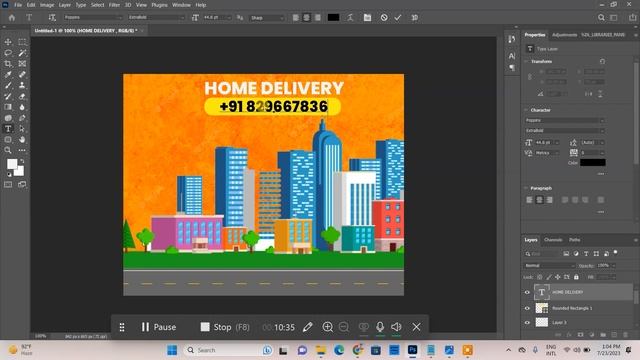Viewport: 640px width, 360px height.
Task: Select the Rectangle shape tool
Action: point(8,140)
